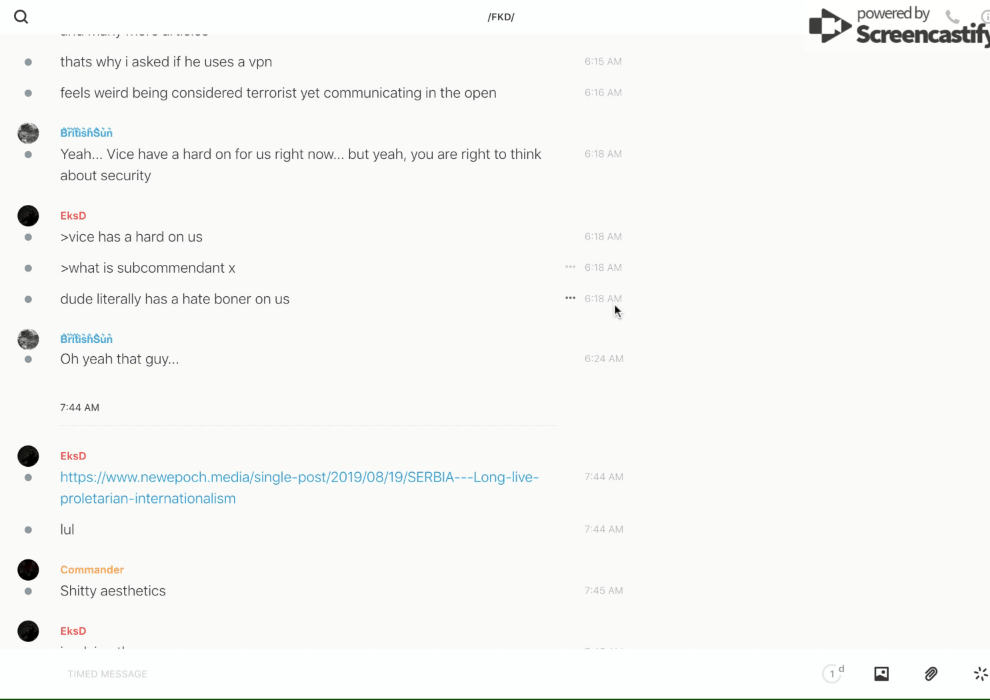
Task: Click the EksD username above the link
Action: click(73, 456)
